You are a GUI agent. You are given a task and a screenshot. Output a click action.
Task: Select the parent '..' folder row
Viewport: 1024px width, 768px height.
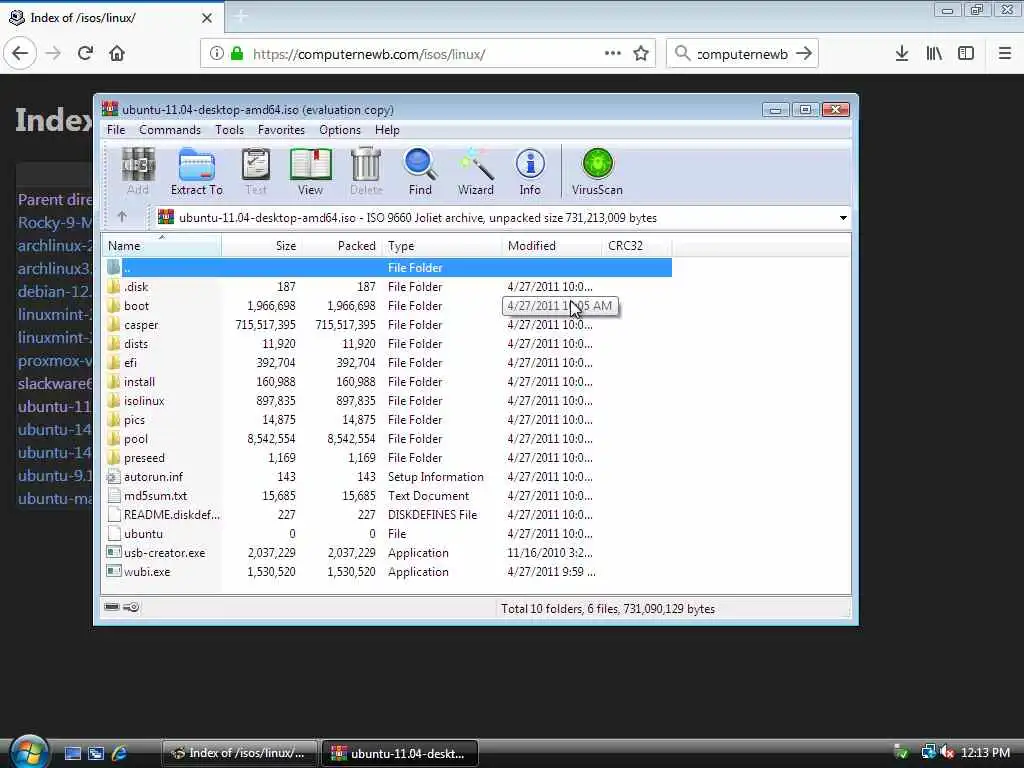pos(387,268)
